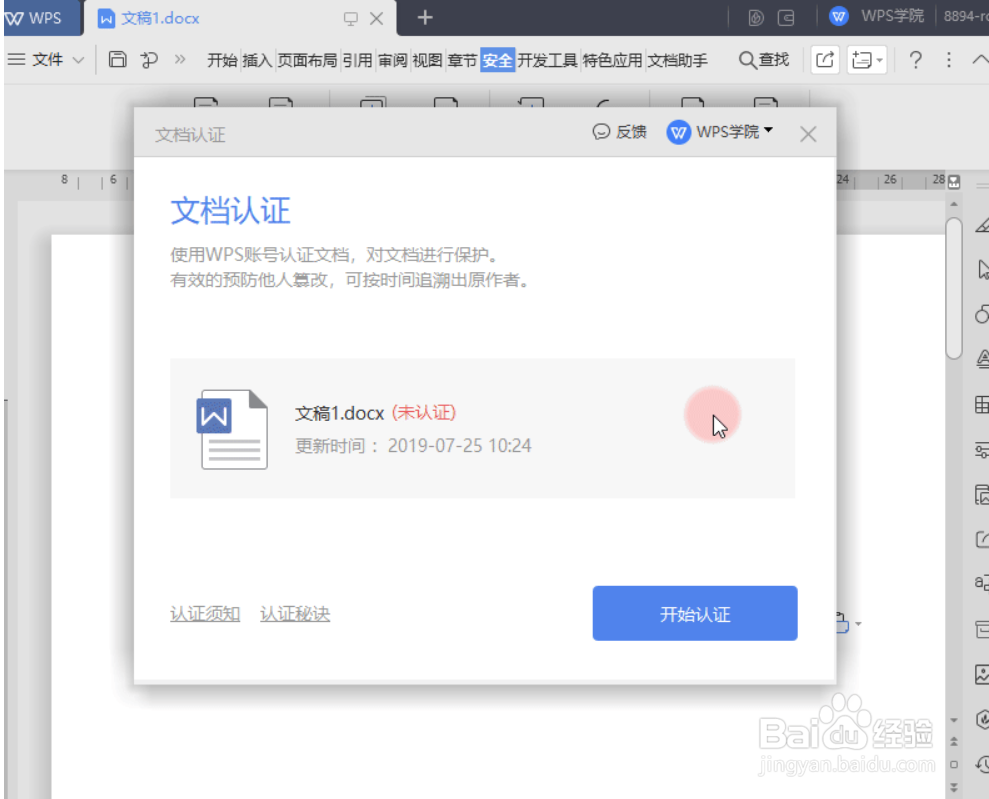Open help via question mark icon
989x799 pixels.
915,60
